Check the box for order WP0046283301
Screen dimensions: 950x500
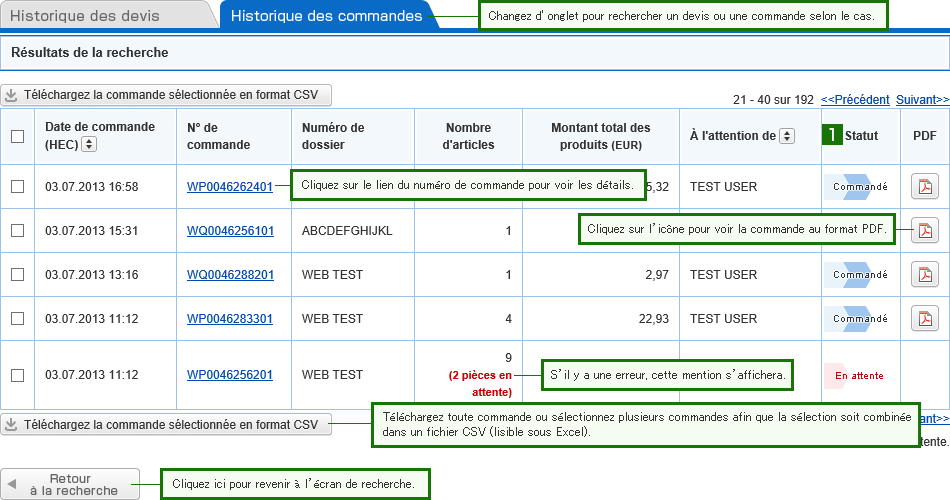coord(18,318)
